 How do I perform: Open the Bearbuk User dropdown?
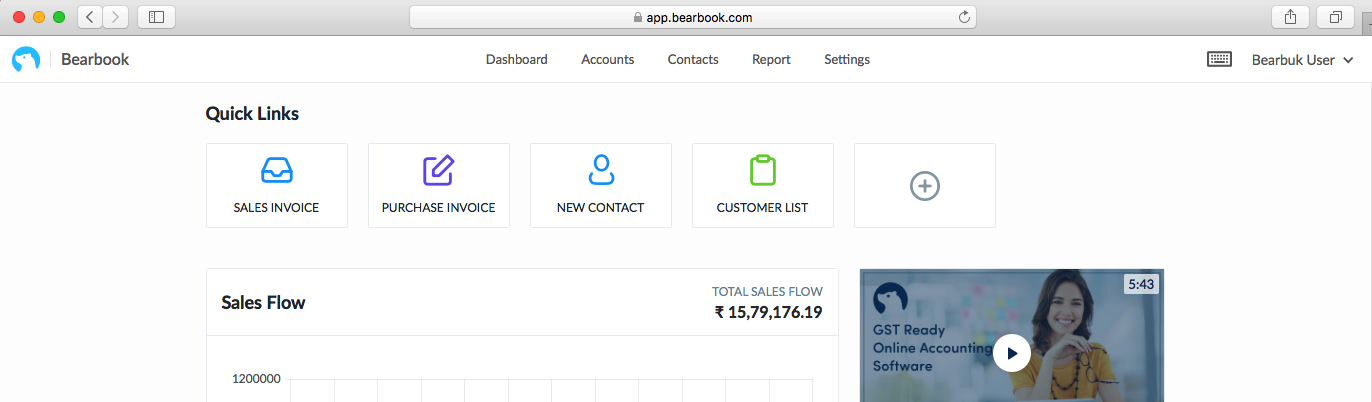click(1303, 60)
